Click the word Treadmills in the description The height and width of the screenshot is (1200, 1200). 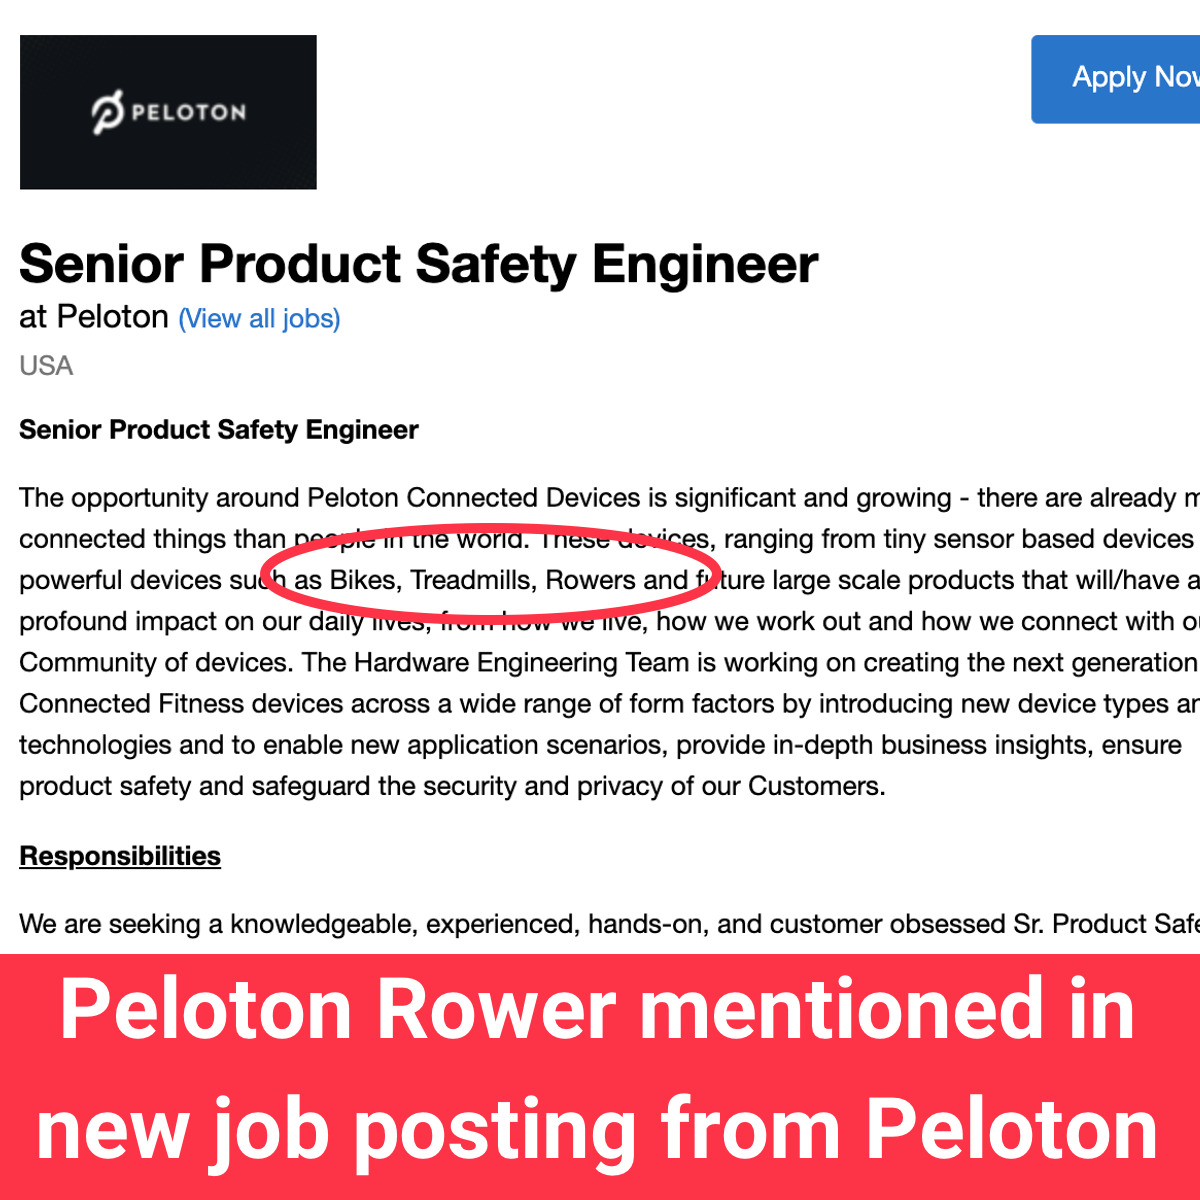(x=472, y=580)
